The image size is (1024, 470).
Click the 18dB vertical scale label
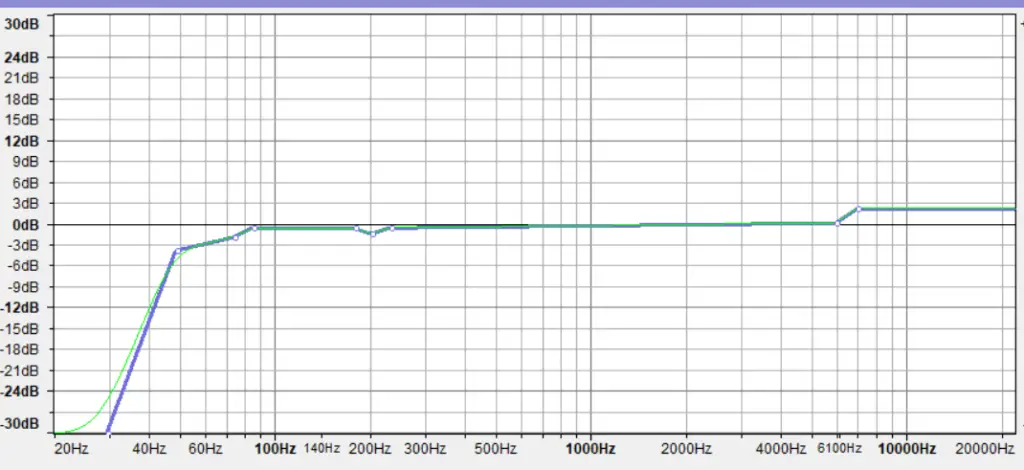click(x=22, y=99)
